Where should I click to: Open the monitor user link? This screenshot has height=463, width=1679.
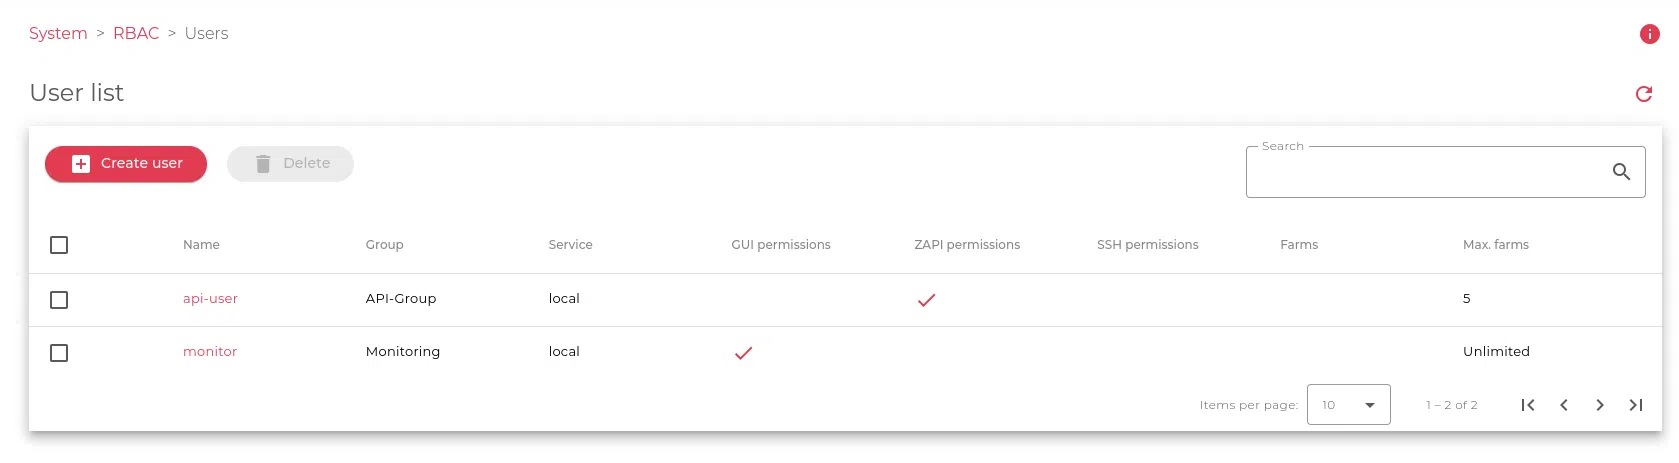210,352
